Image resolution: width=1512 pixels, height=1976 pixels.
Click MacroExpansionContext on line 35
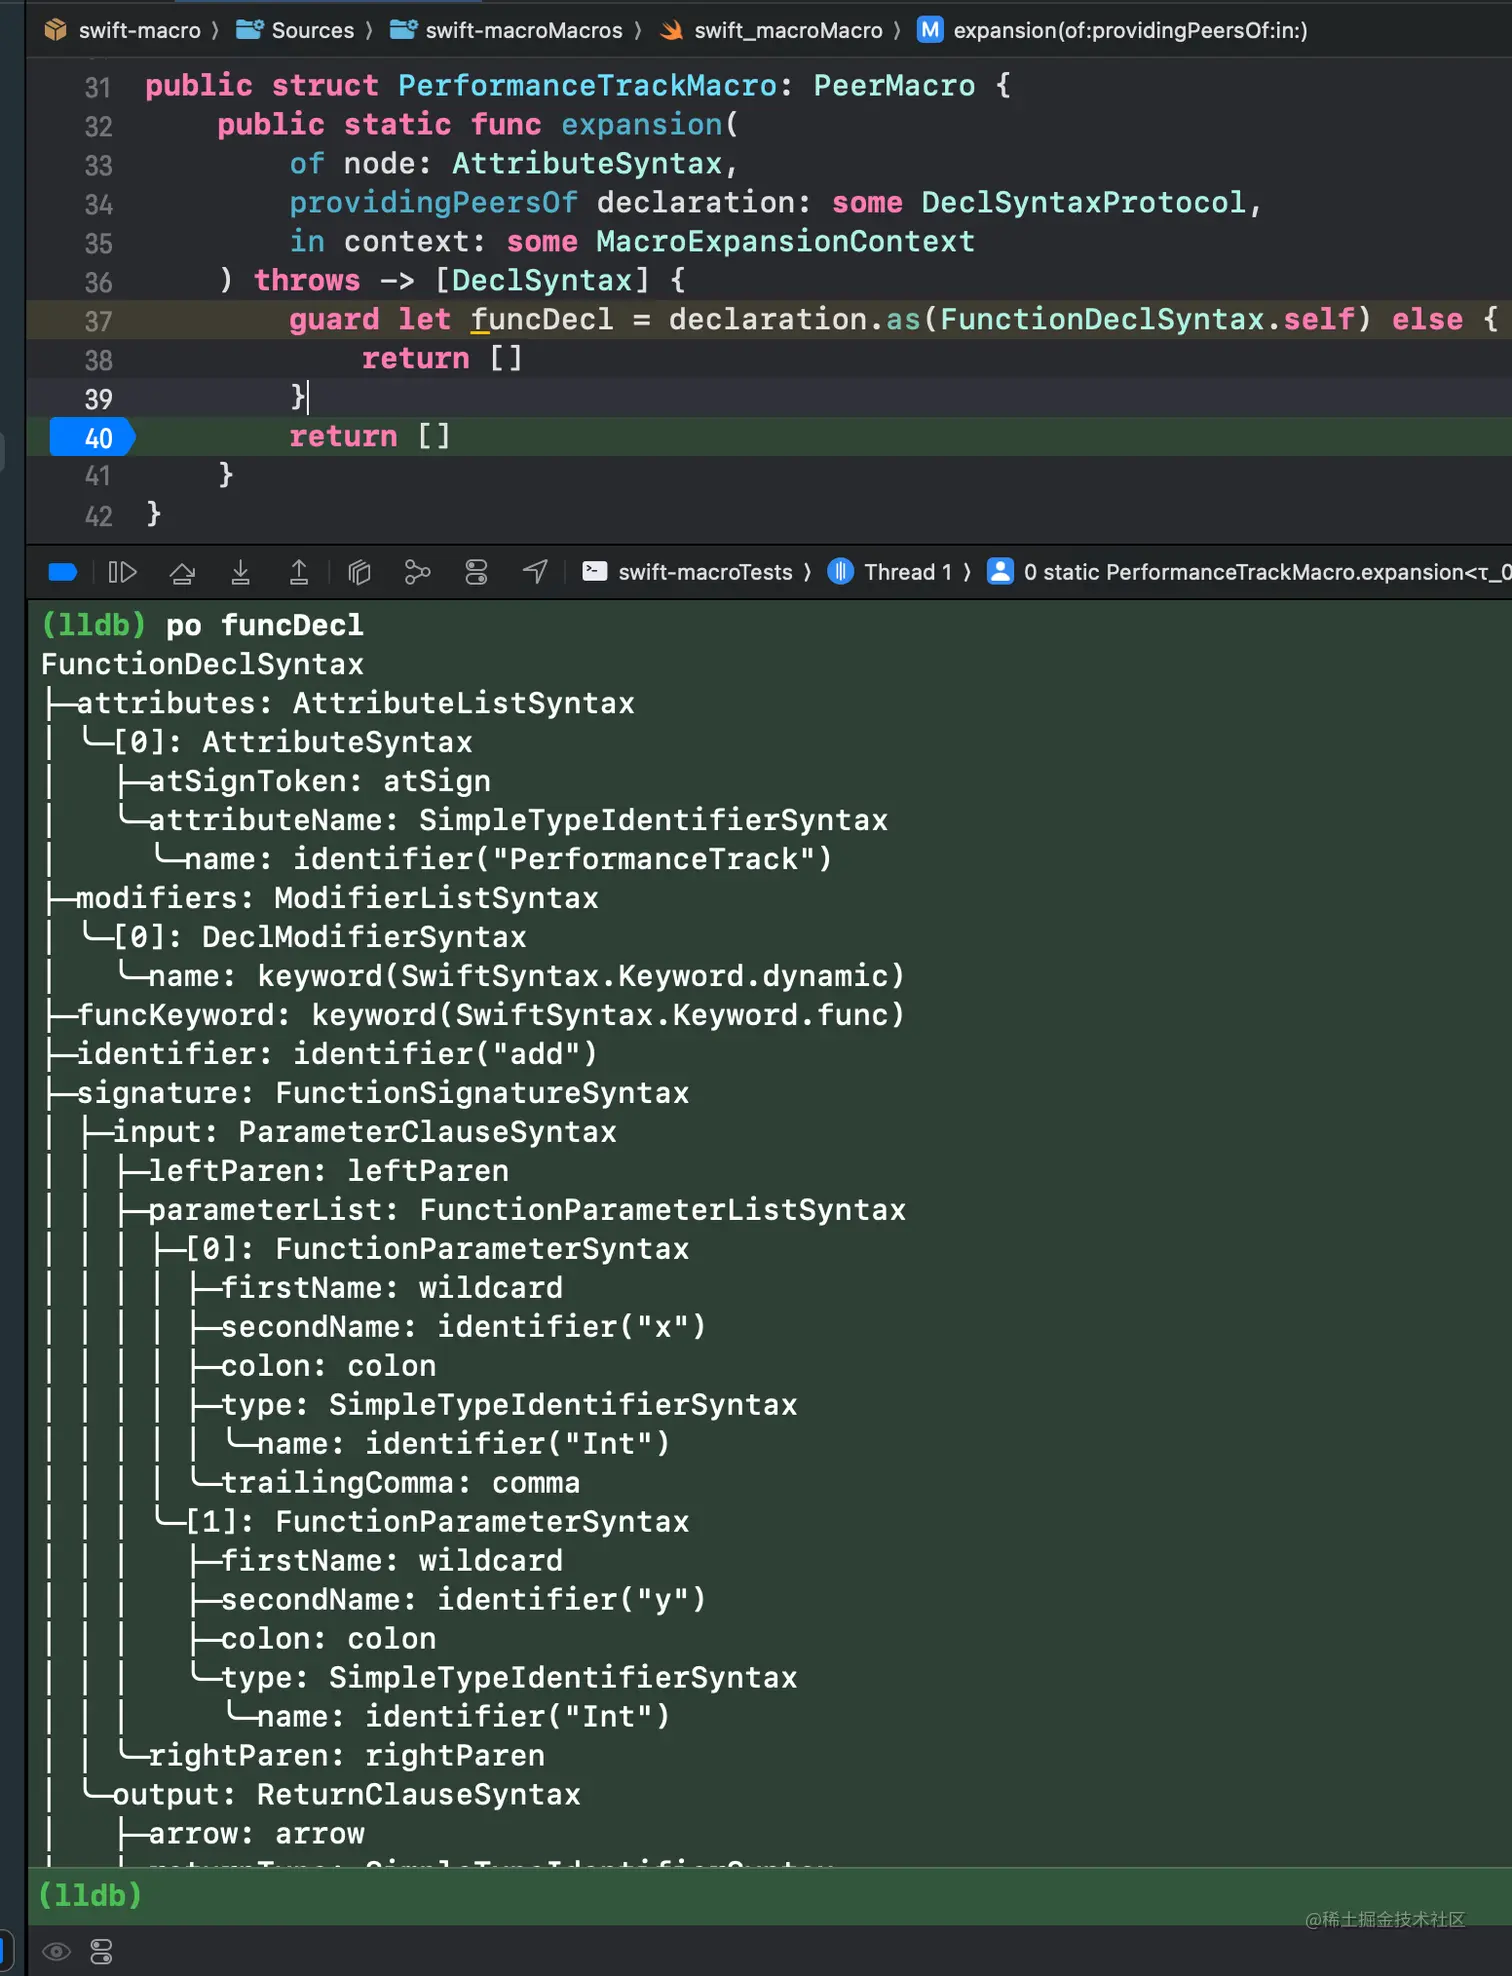point(785,242)
